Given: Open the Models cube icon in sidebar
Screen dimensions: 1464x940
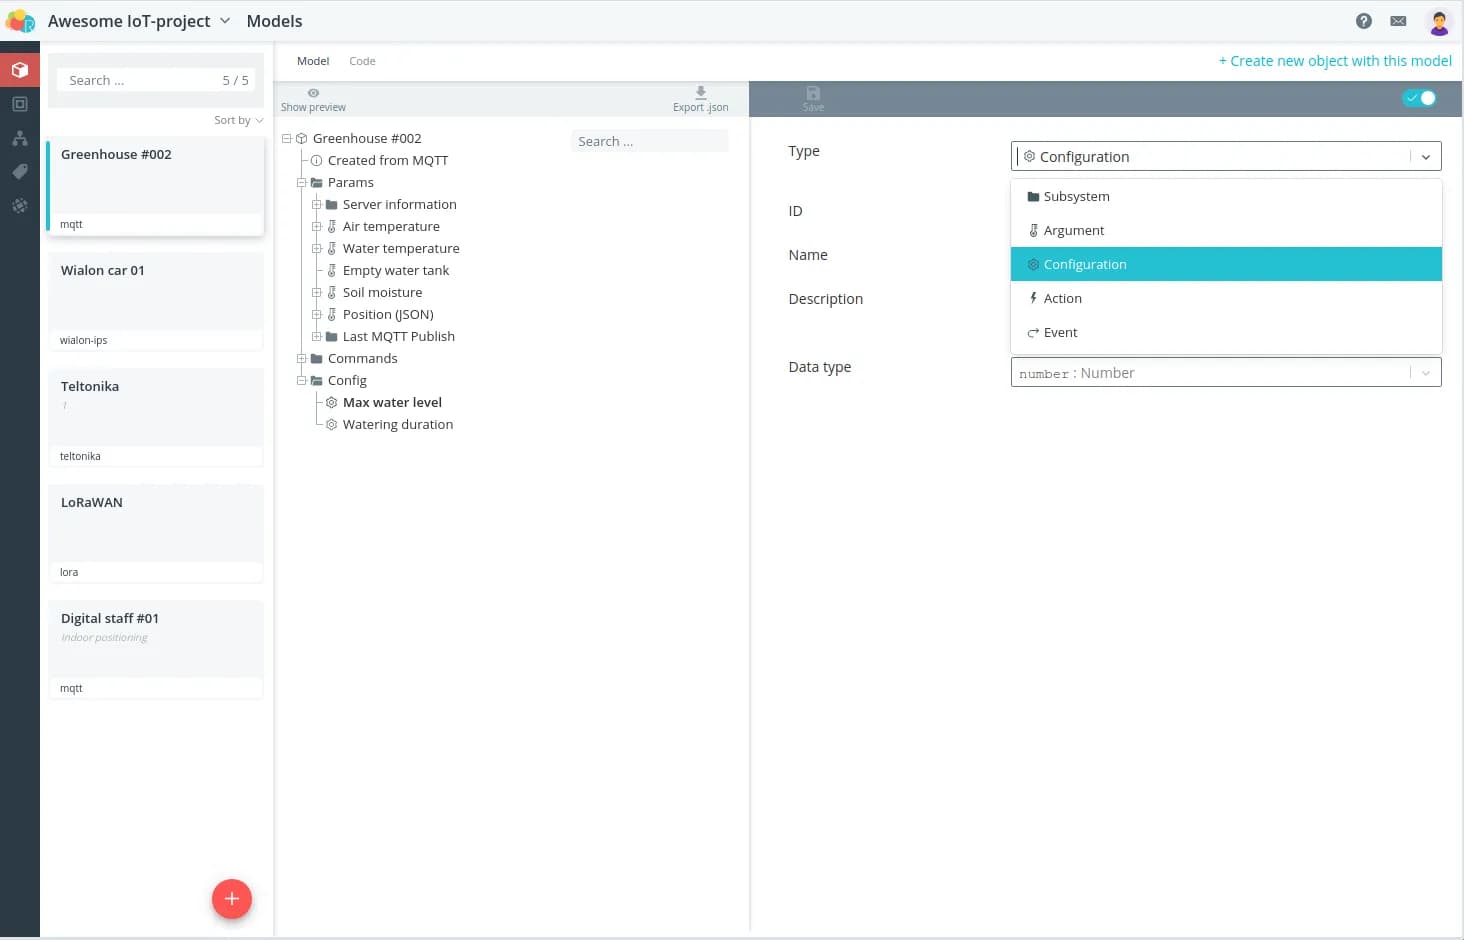Looking at the screenshot, I should pos(20,70).
